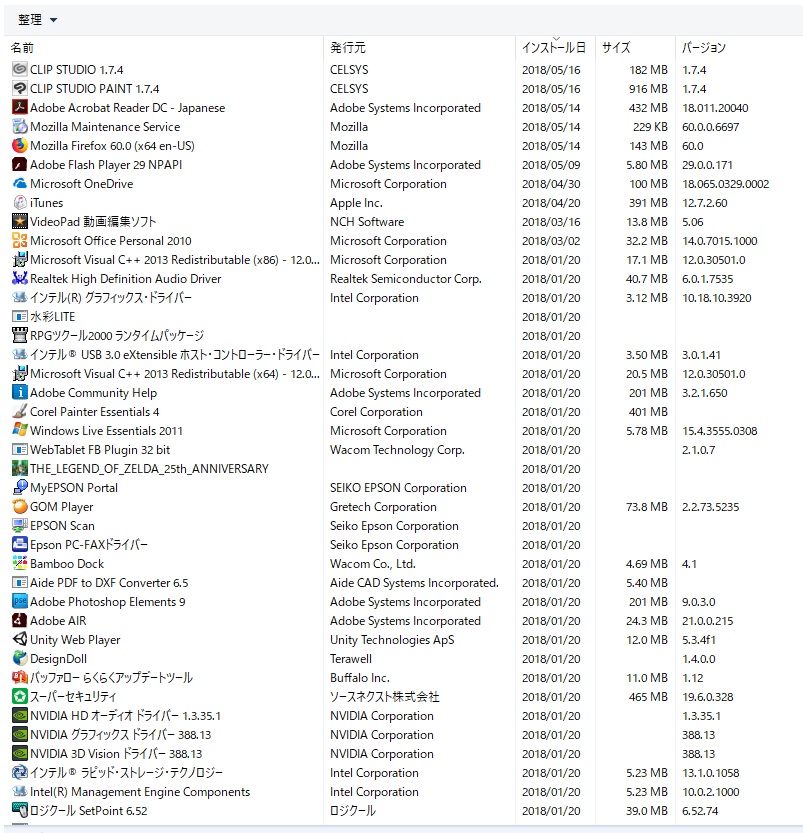Click the Mozilla Firefox 60.0 icon
803x833 pixels.
pos(20,145)
